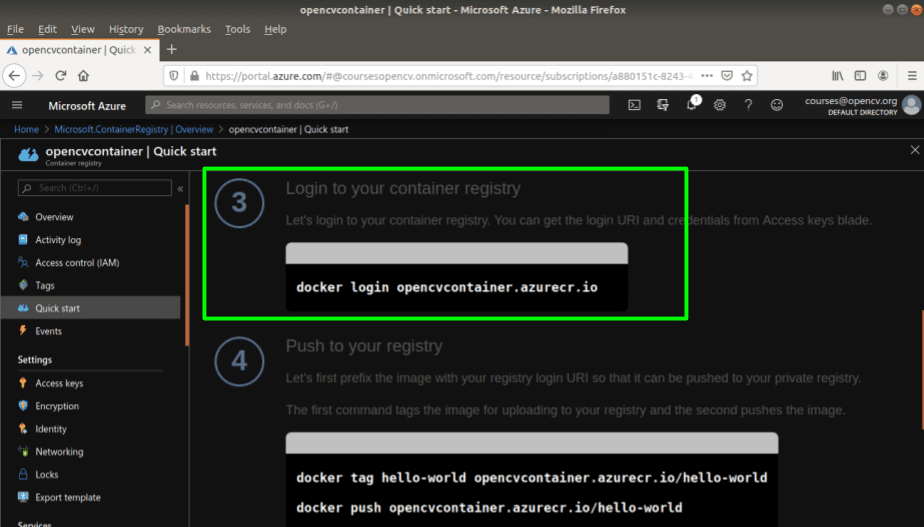Open Export template
This screenshot has height=527, width=924.
click(68, 498)
